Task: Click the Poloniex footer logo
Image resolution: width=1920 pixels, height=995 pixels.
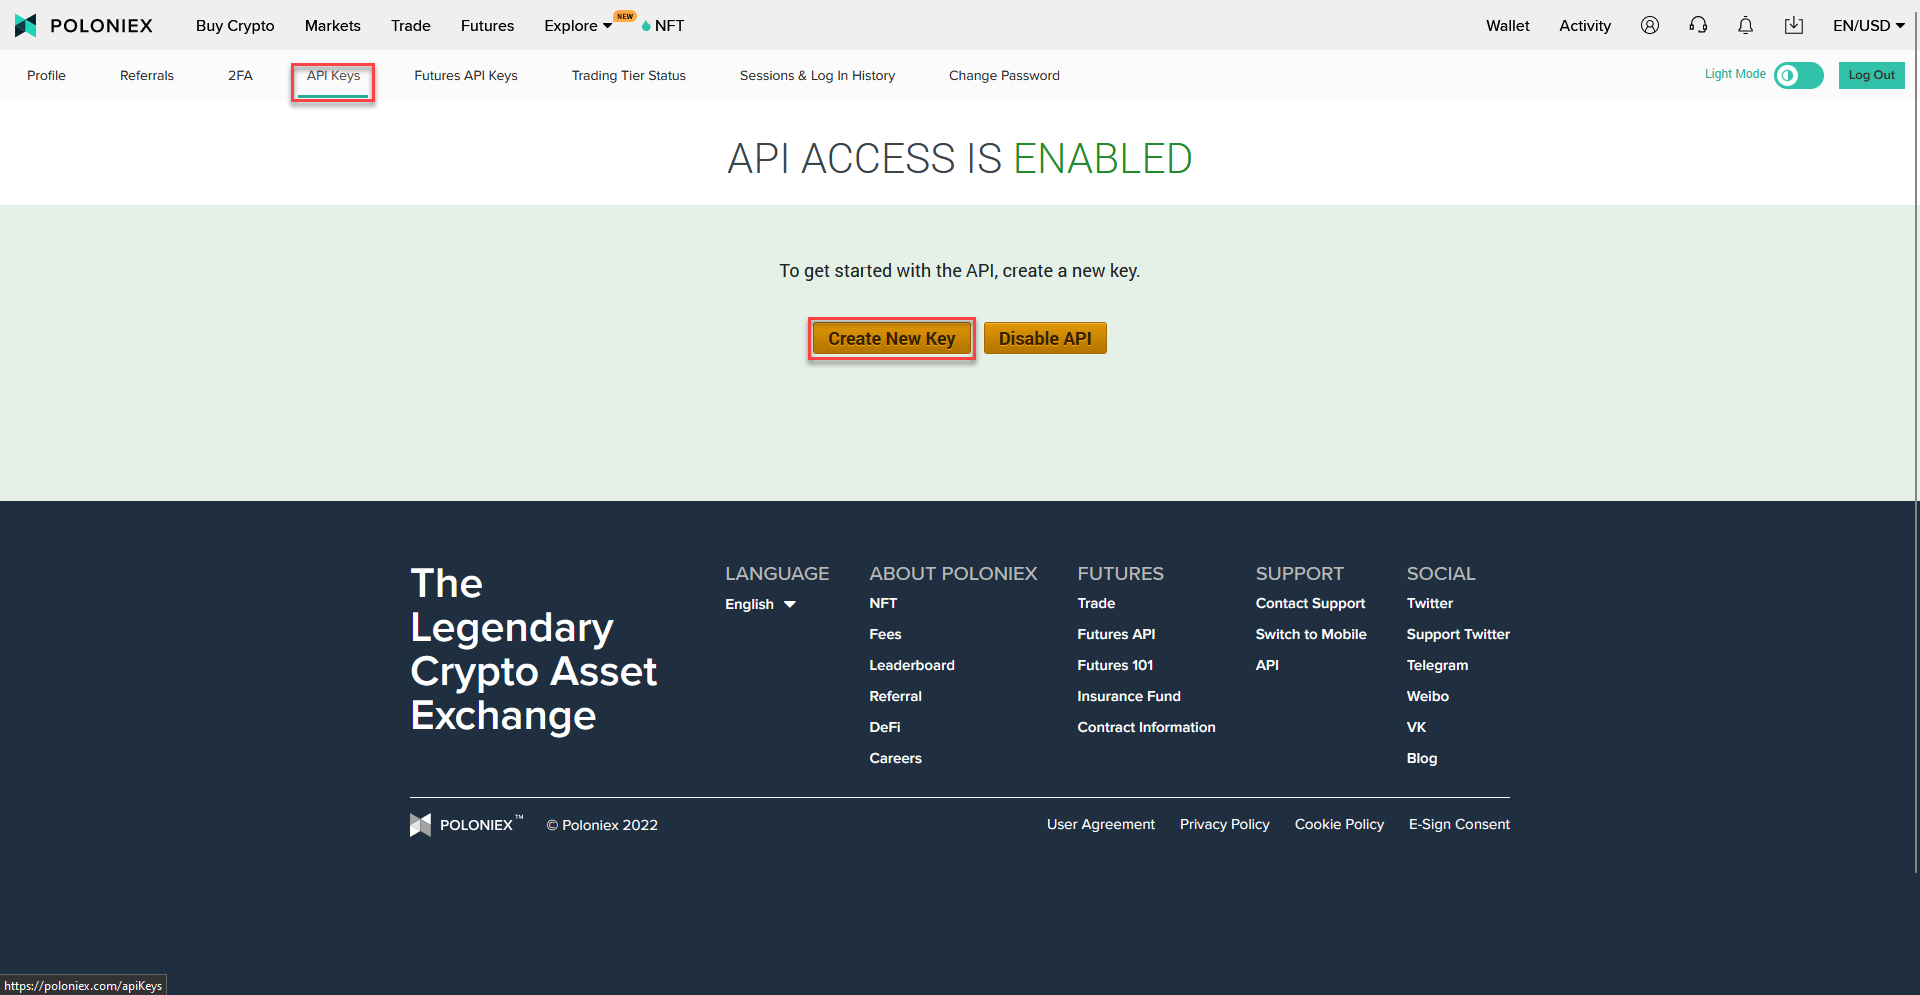Action: 466,824
